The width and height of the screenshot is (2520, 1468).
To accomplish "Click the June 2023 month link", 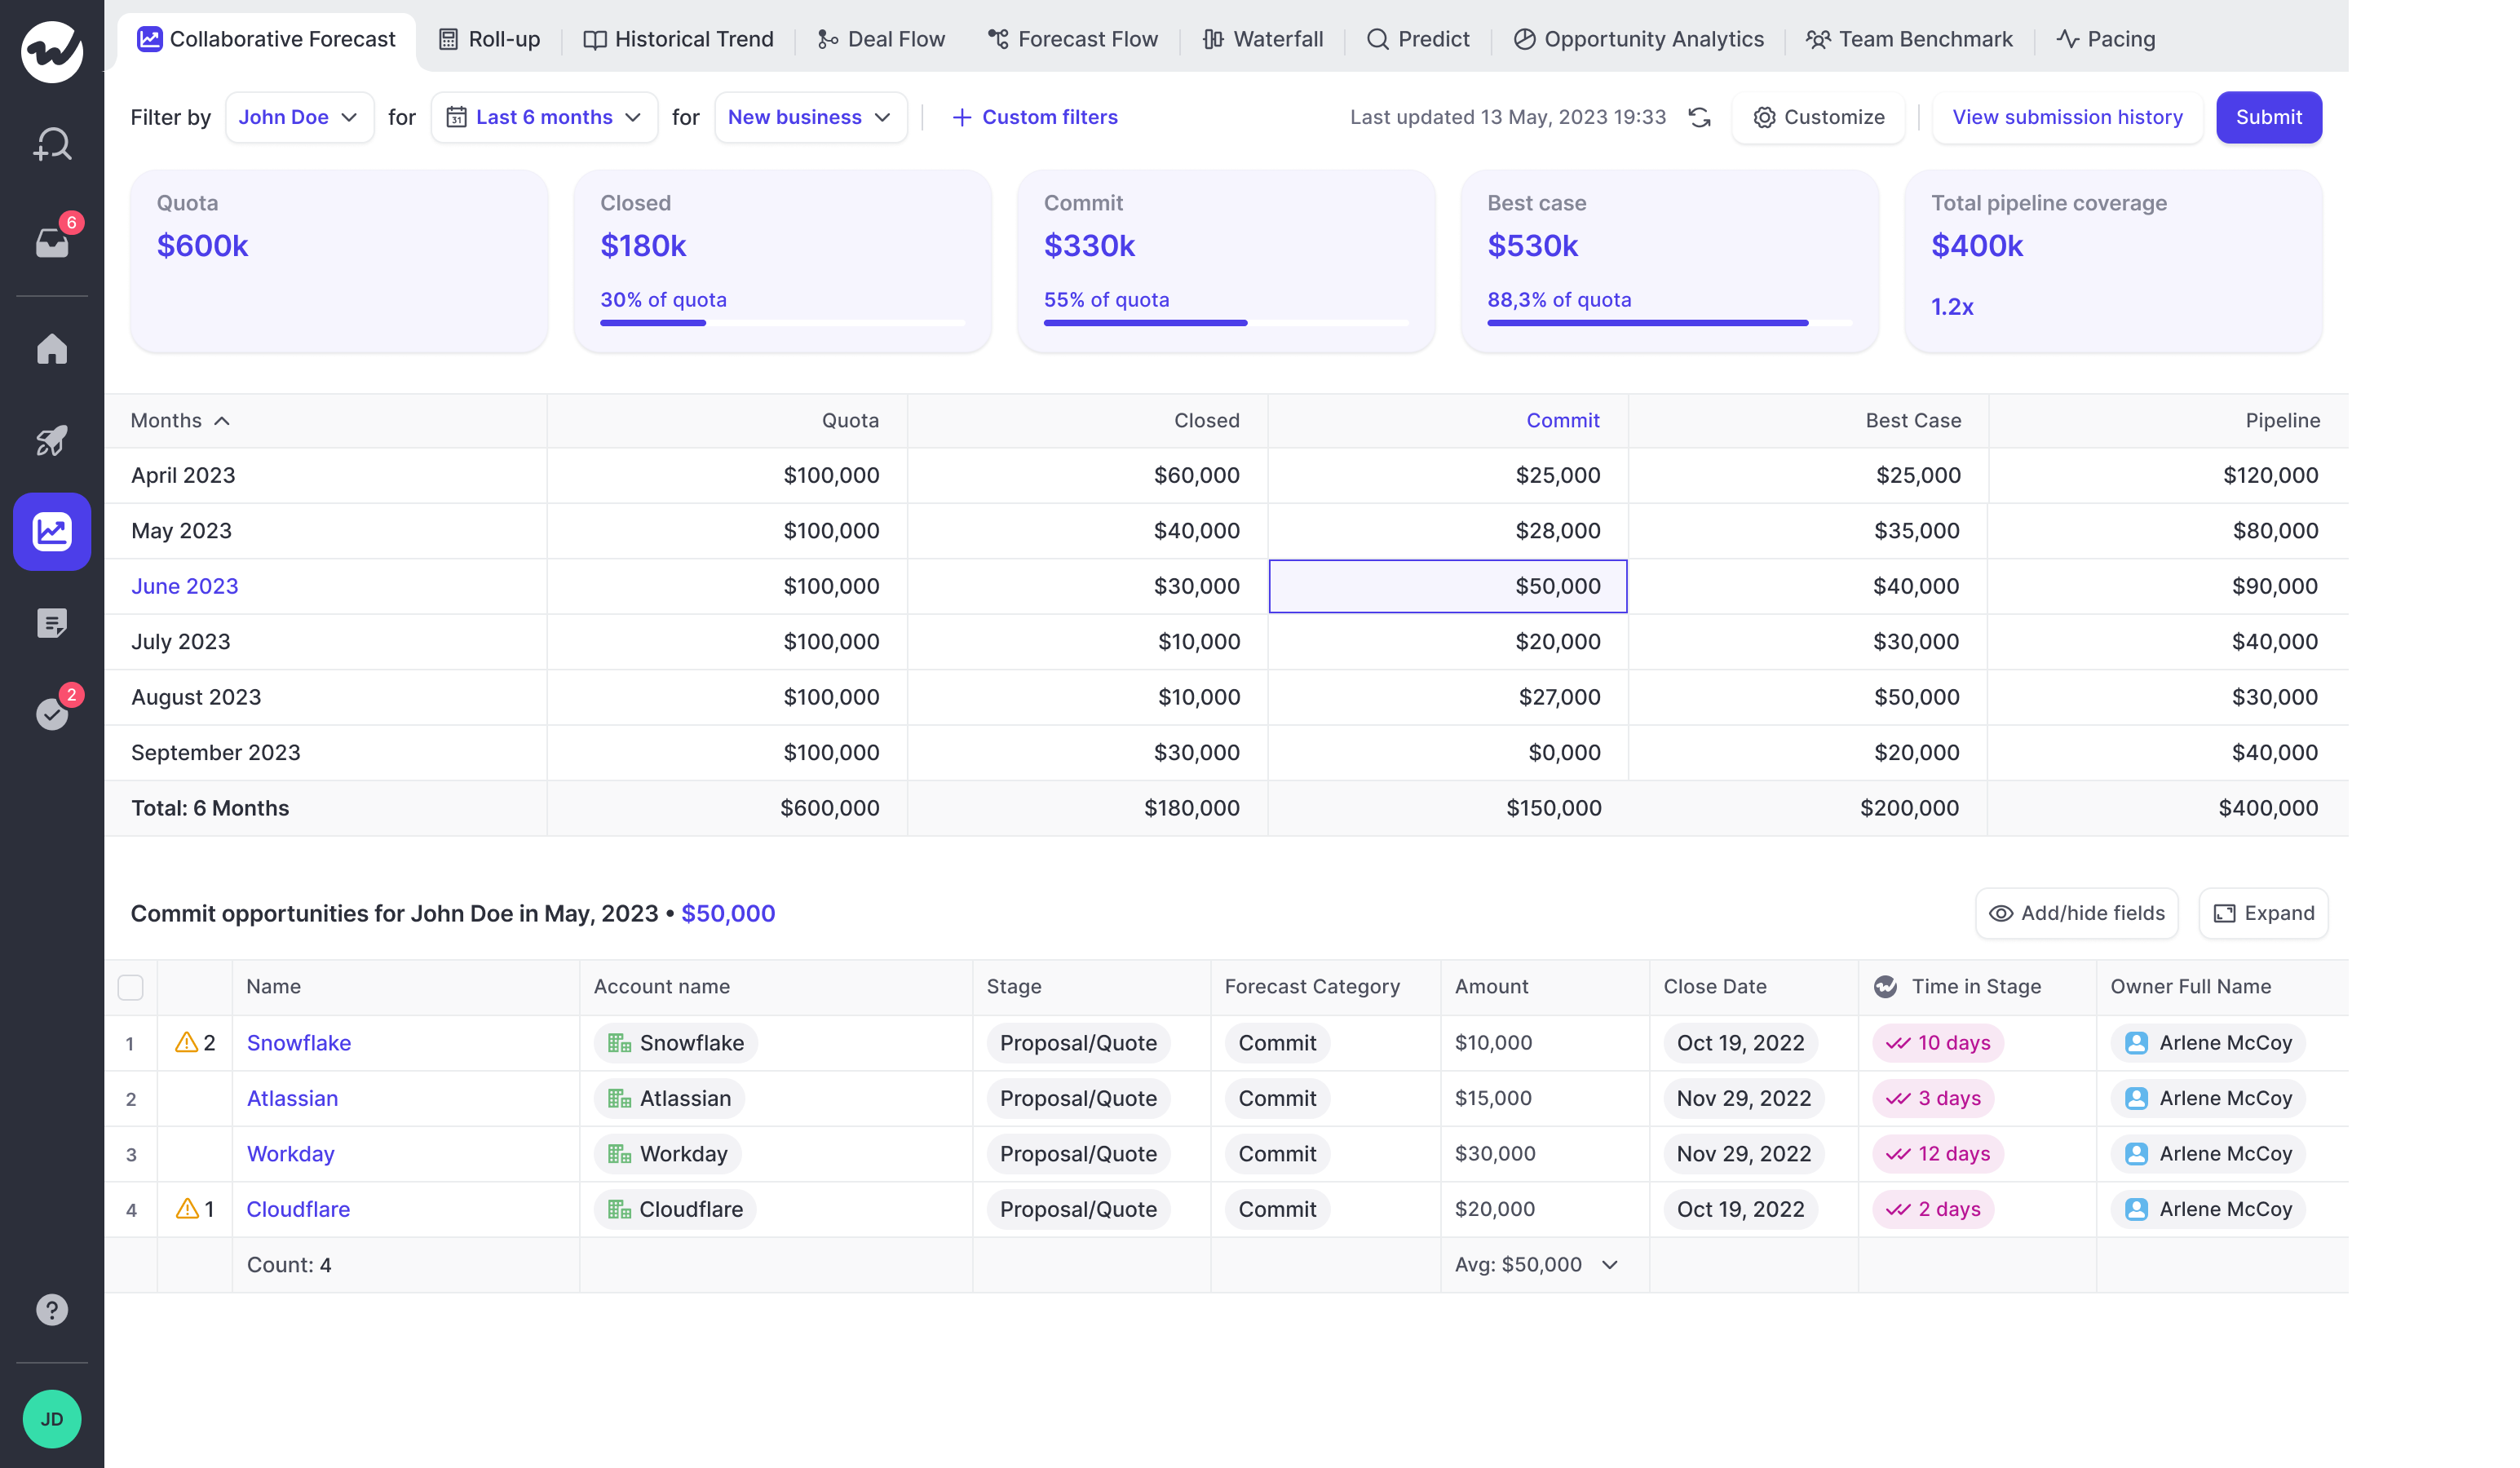I will click(x=185, y=586).
